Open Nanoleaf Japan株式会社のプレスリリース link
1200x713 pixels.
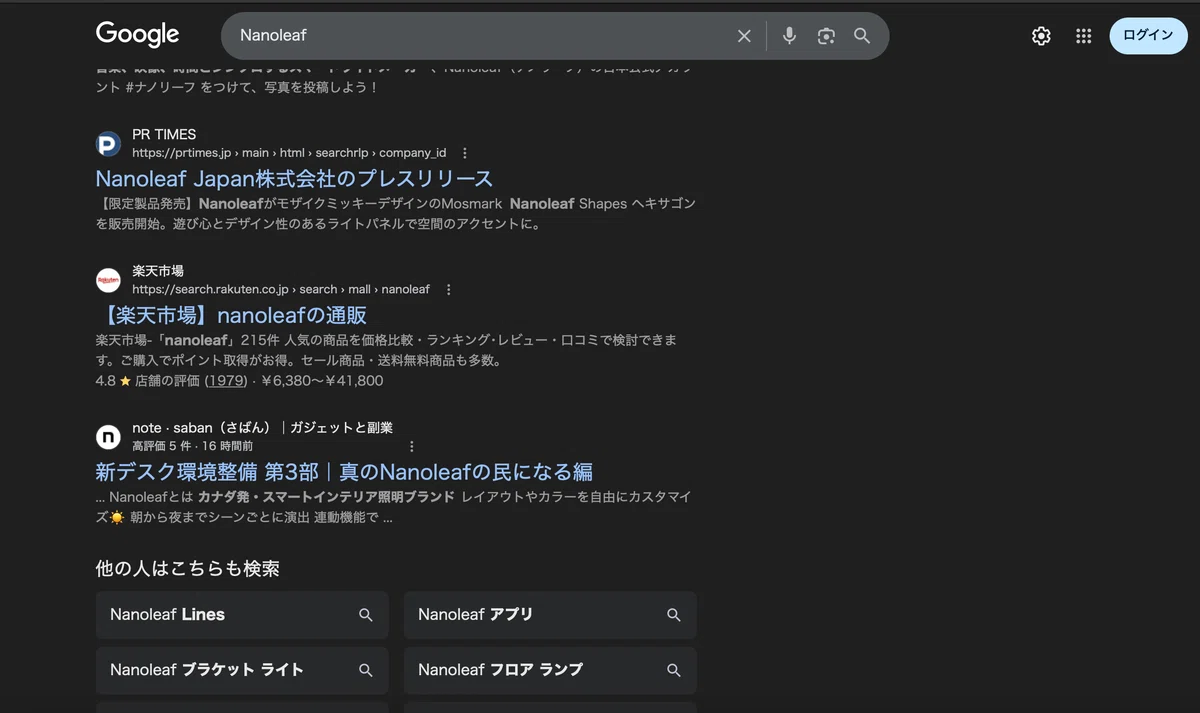pyautogui.click(x=294, y=179)
